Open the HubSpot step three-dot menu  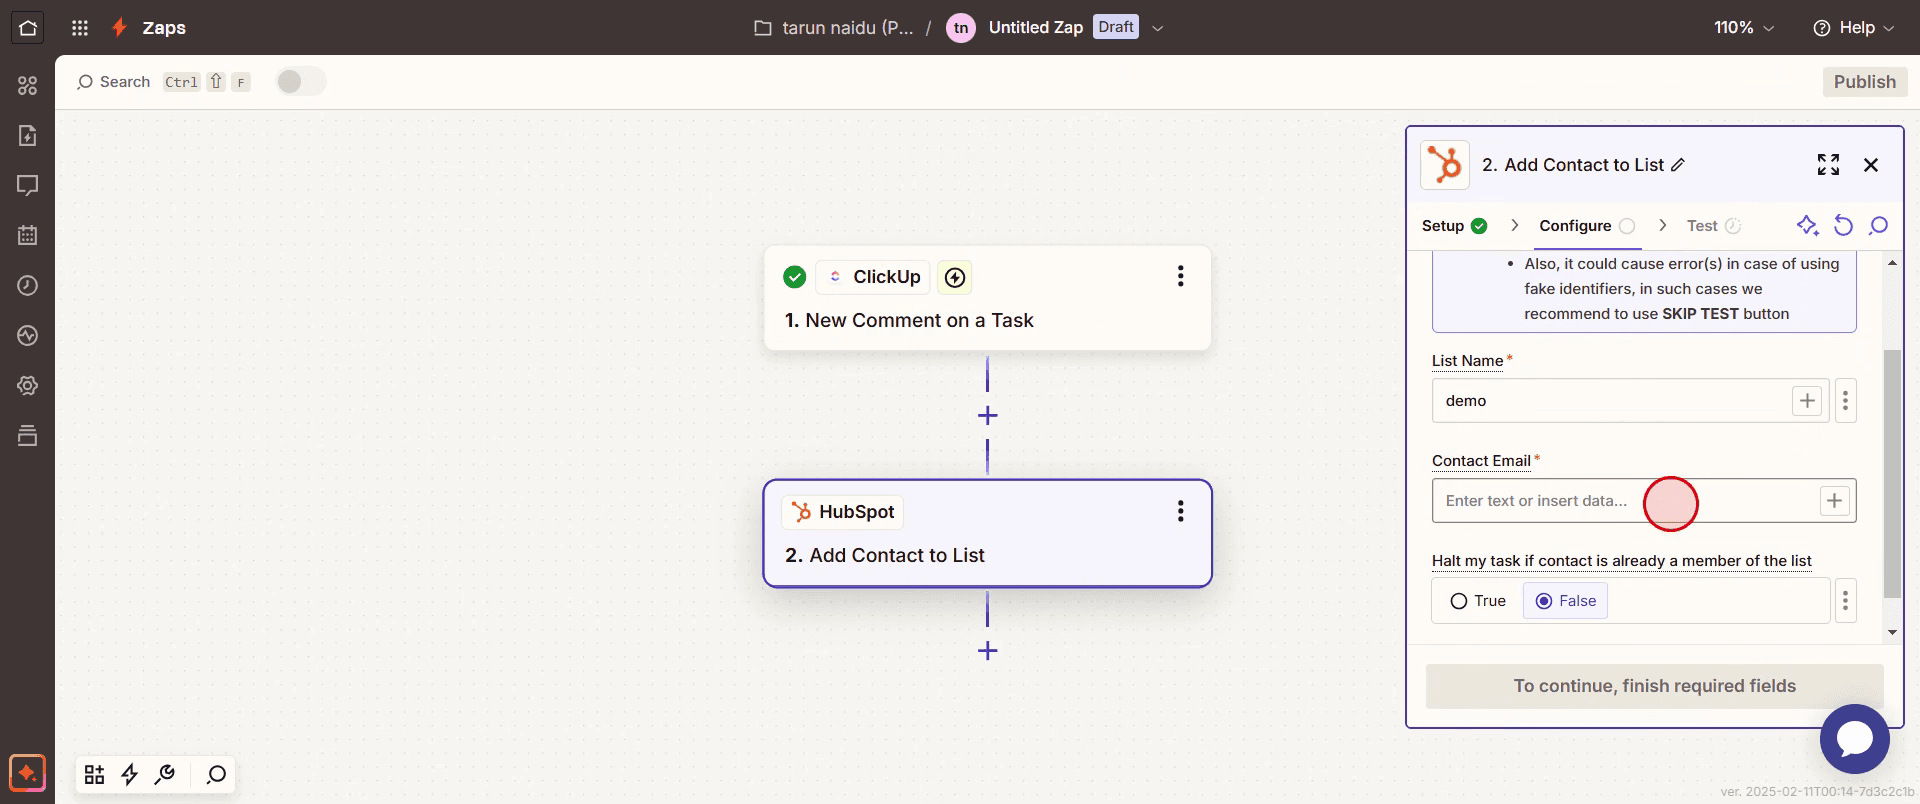tap(1181, 511)
